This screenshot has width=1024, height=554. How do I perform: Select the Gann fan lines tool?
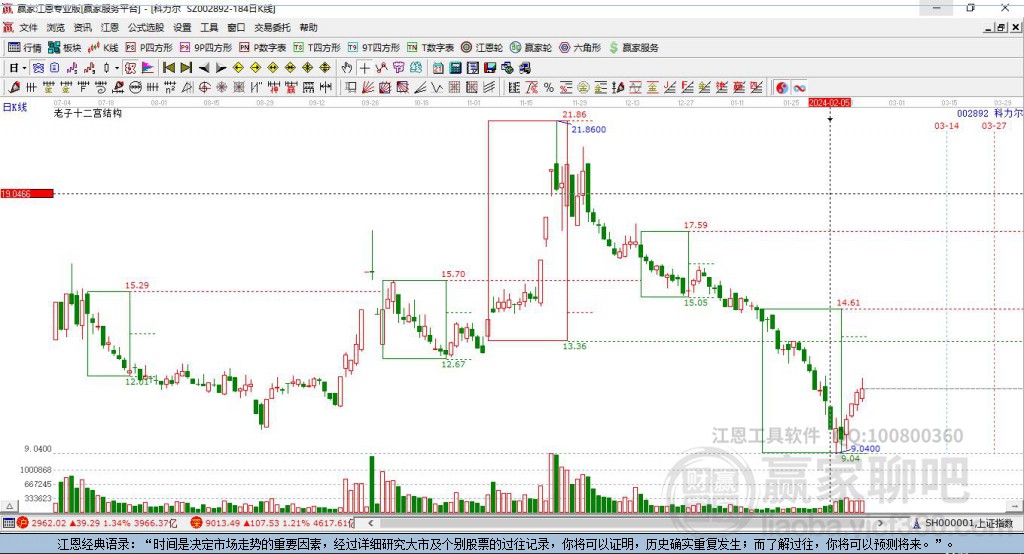(x=368, y=88)
